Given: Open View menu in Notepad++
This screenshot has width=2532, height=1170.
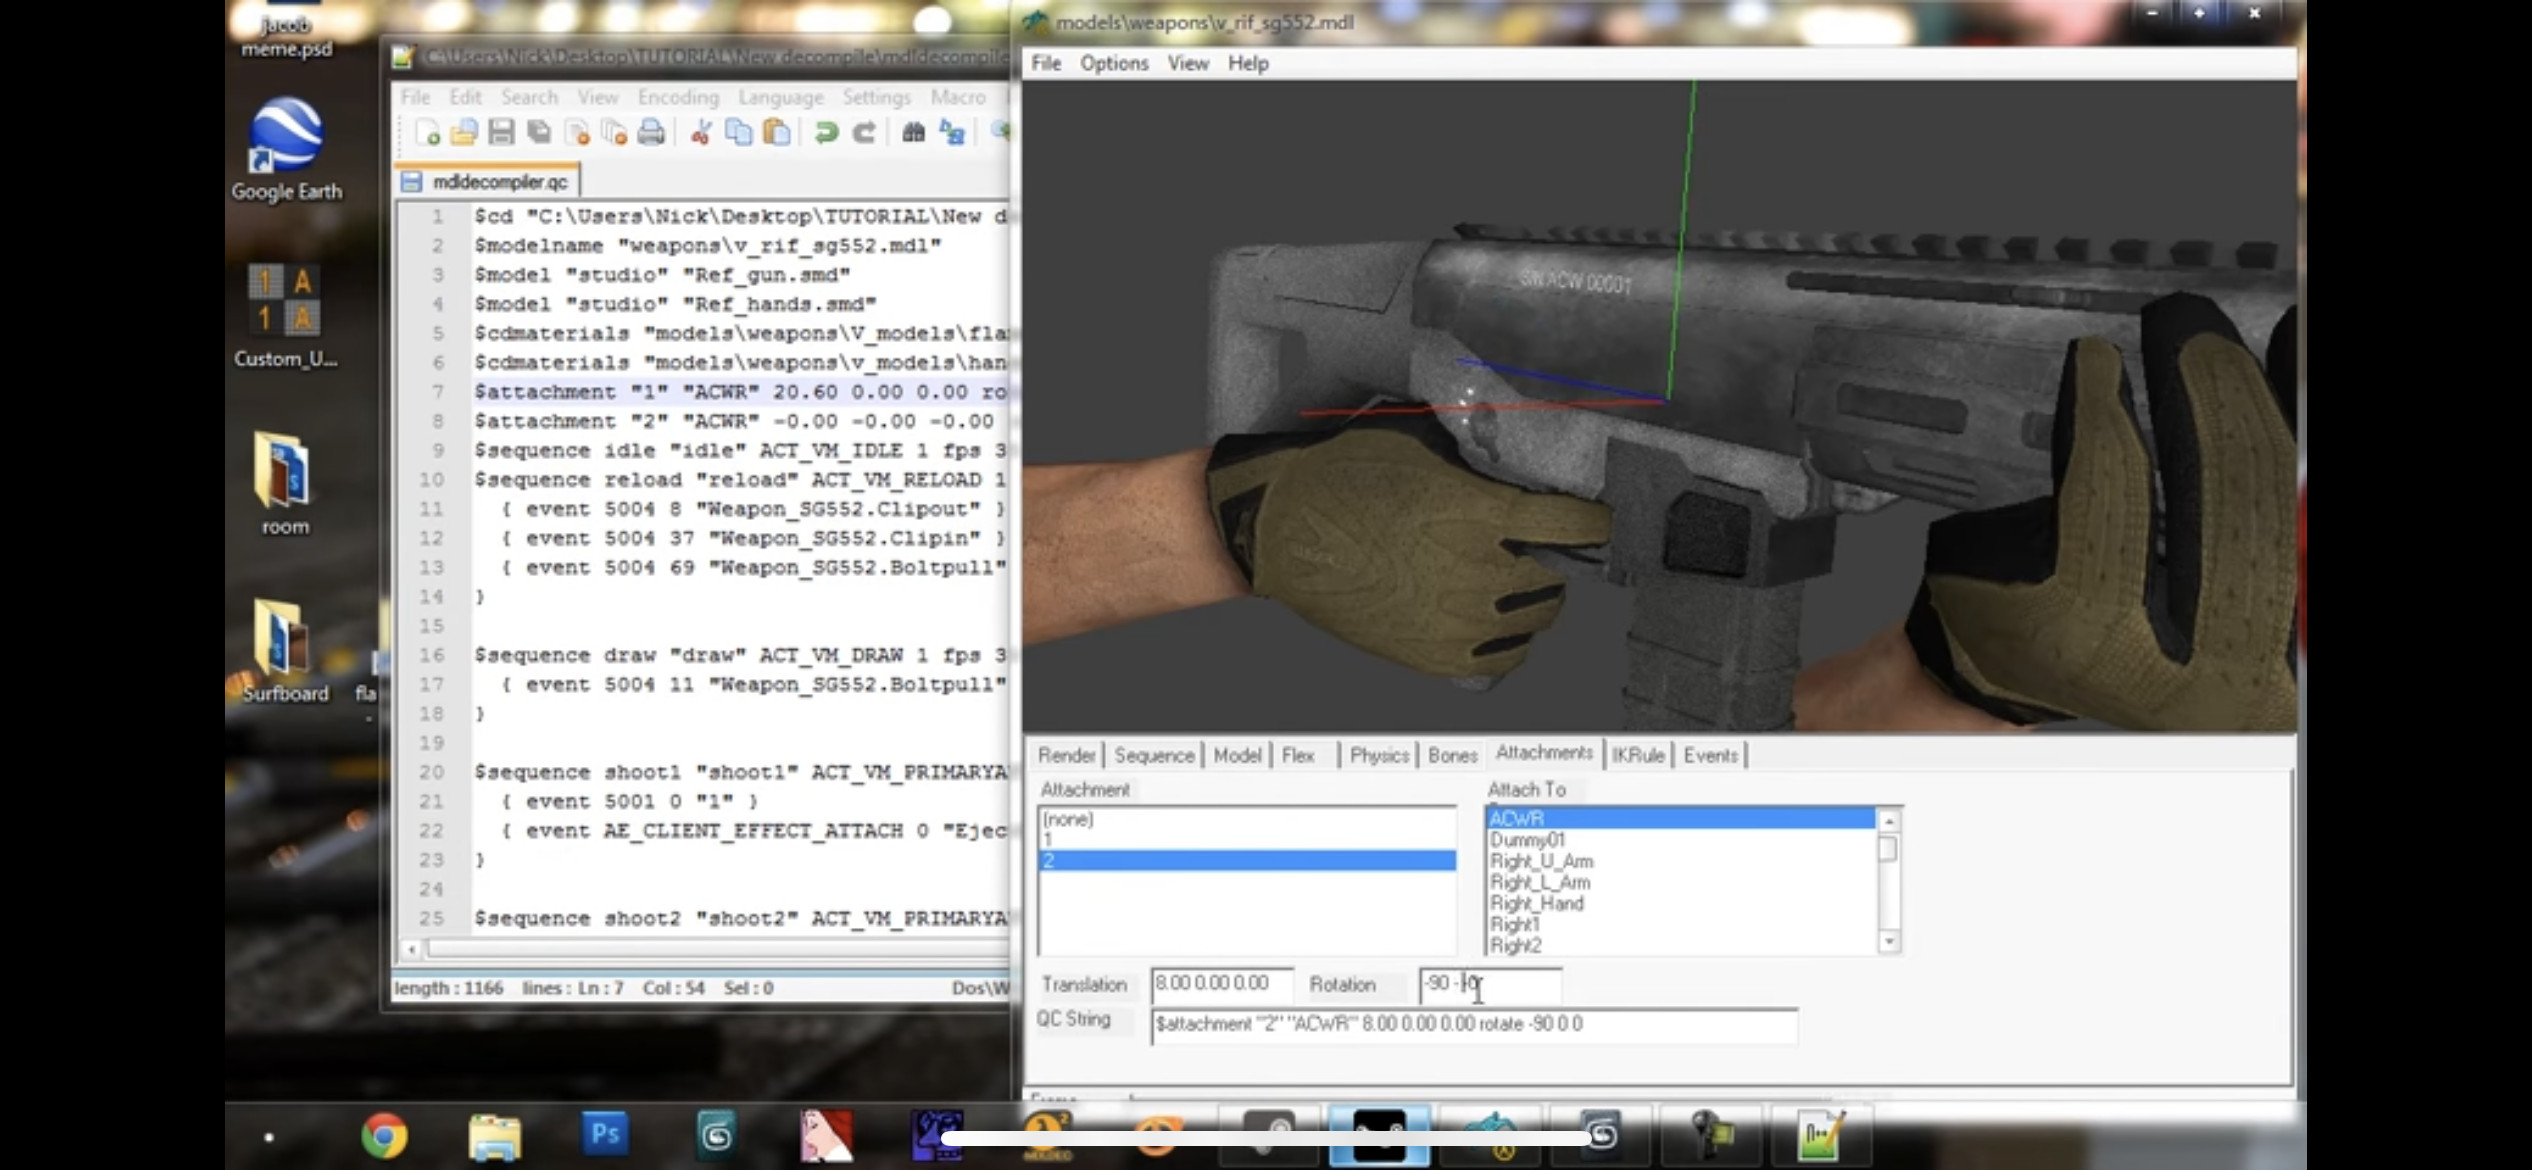Looking at the screenshot, I should pyautogui.click(x=598, y=97).
